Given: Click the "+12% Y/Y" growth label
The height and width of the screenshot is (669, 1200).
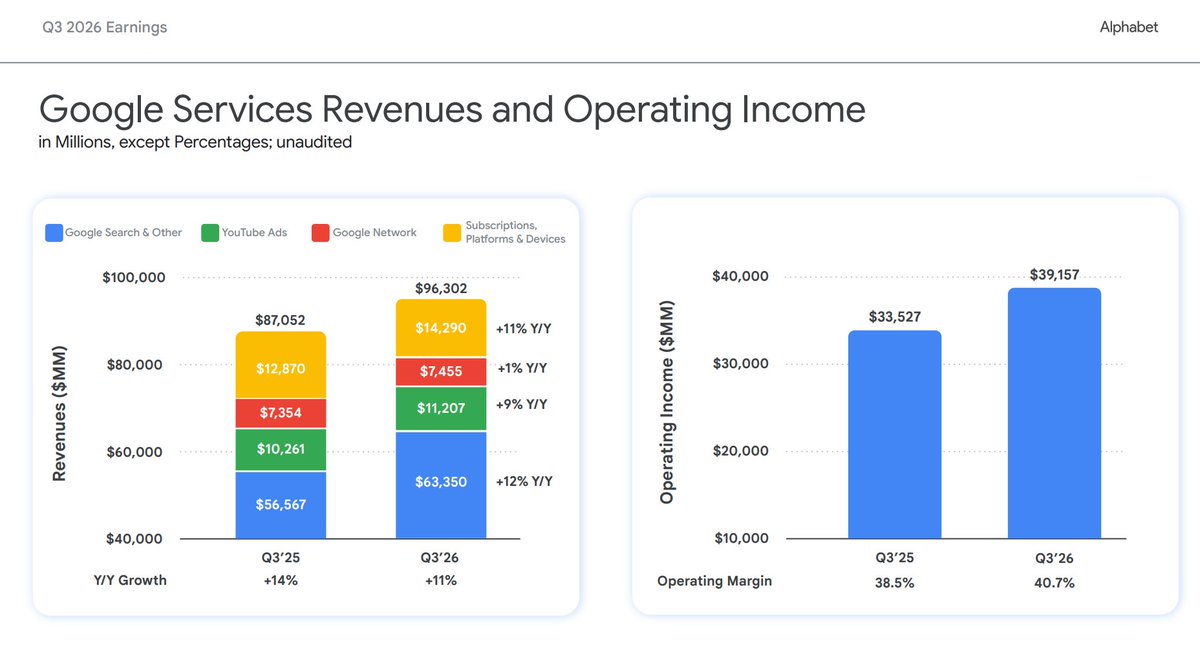Looking at the screenshot, I should tap(524, 481).
